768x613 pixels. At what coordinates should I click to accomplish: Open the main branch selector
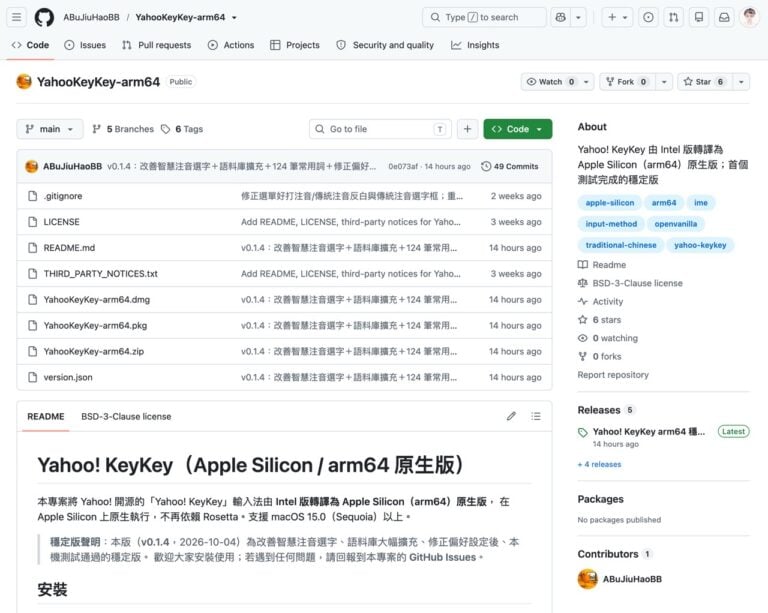(49, 129)
